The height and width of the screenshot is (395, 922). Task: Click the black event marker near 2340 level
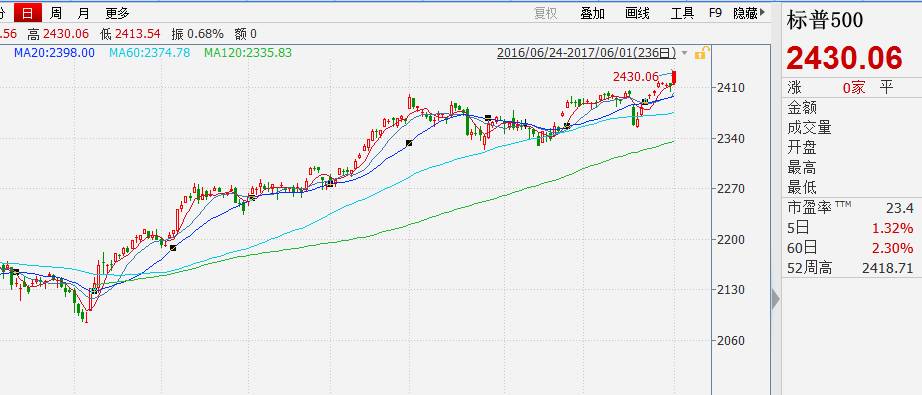(409, 143)
